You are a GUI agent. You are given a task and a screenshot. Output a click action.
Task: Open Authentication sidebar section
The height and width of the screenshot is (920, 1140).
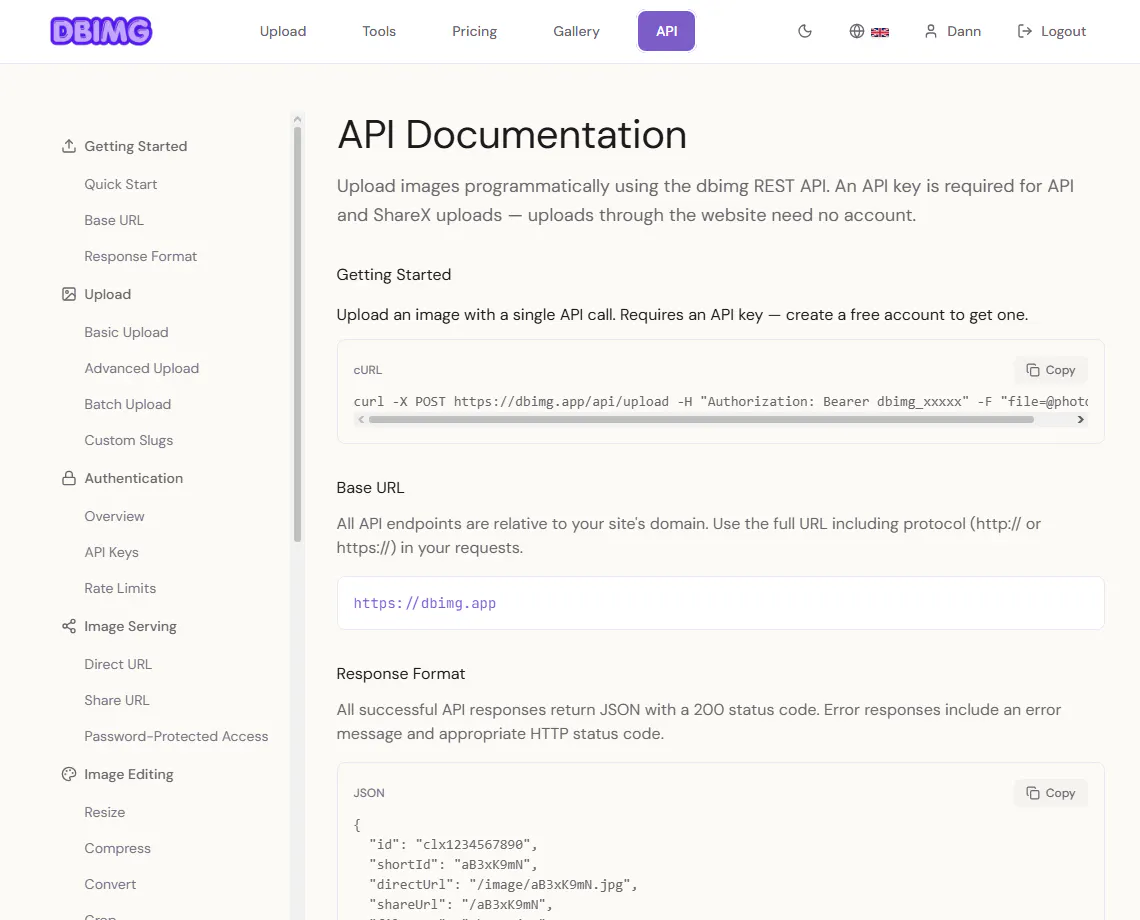click(134, 479)
